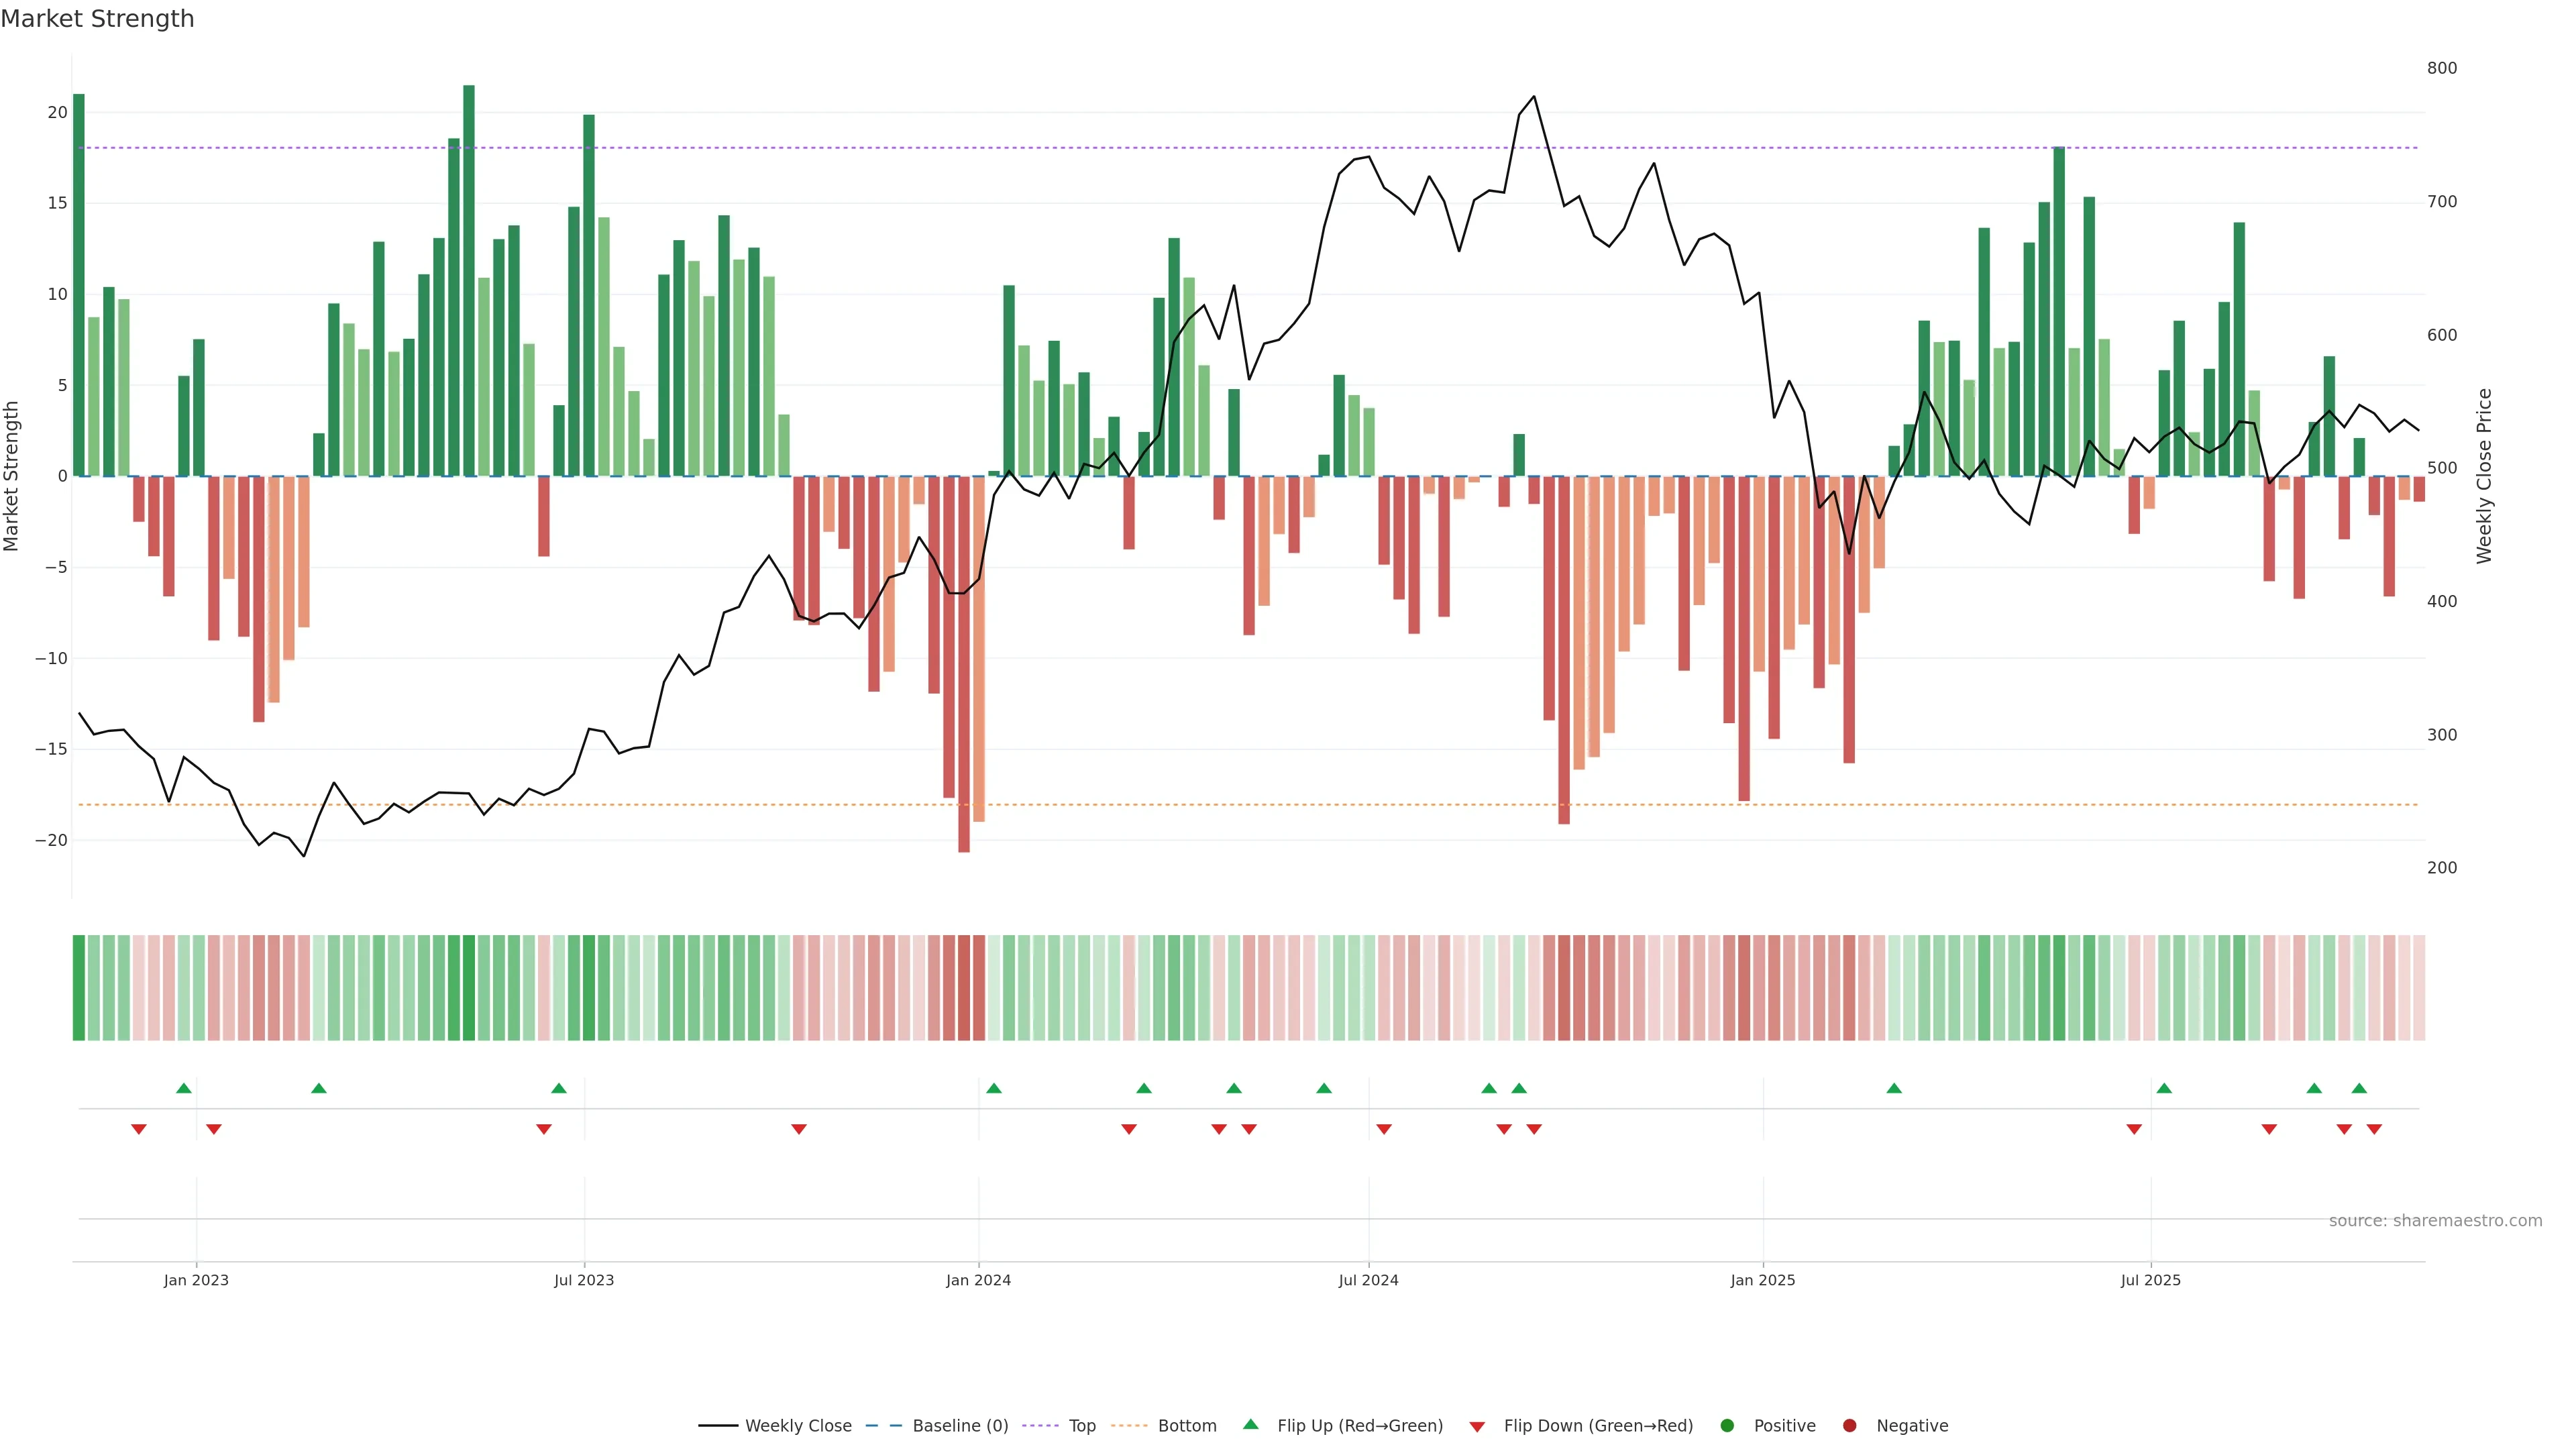Click the Jan 2024 x-axis label
Viewport: 2576px width, 1449px height.
click(978, 1280)
